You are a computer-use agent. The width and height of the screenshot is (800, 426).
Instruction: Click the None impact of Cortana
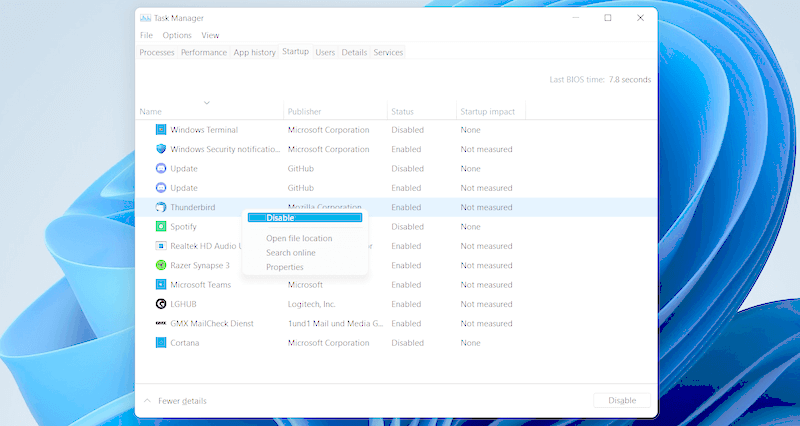[x=470, y=343]
